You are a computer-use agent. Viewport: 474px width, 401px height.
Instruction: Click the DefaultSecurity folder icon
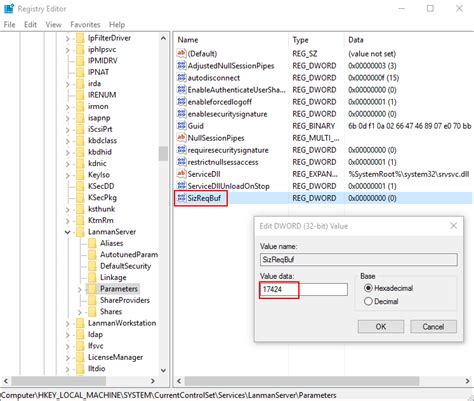[x=92, y=266]
